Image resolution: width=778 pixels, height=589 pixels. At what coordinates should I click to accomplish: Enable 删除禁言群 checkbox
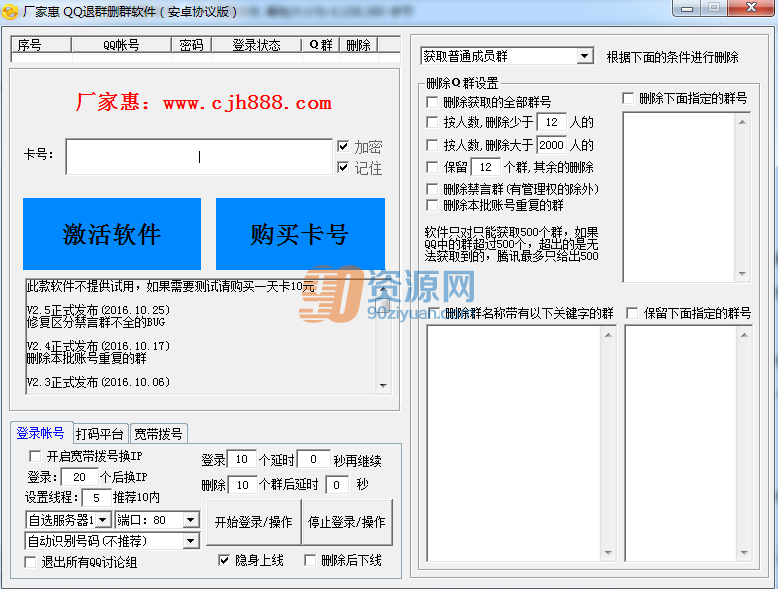pos(432,189)
